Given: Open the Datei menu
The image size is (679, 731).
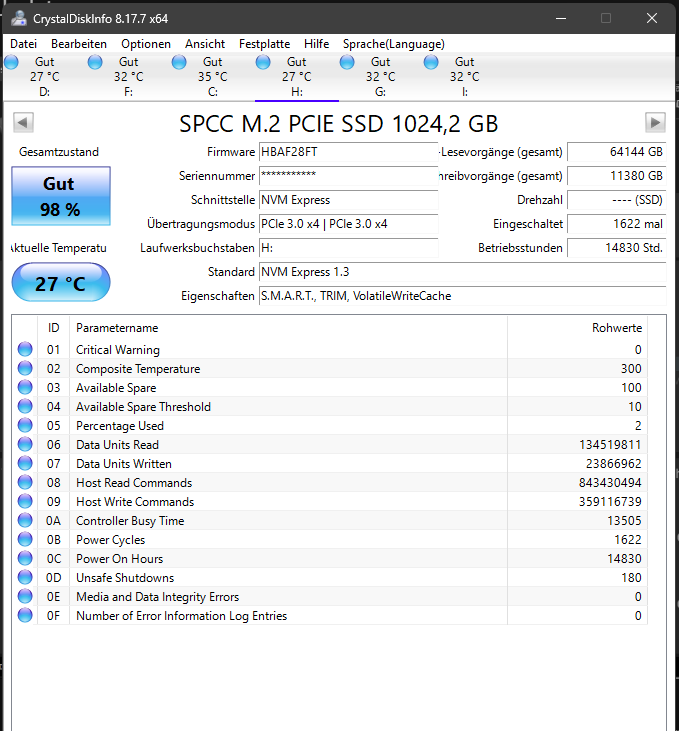Looking at the screenshot, I should click(x=23, y=44).
